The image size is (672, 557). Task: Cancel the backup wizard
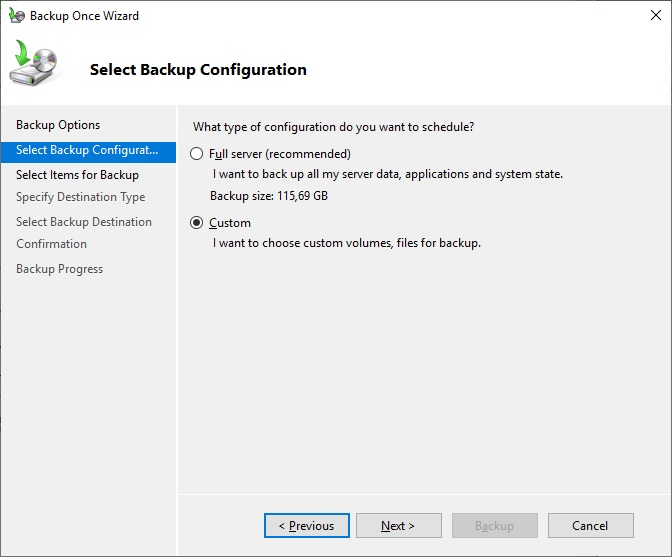click(x=590, y=526)
